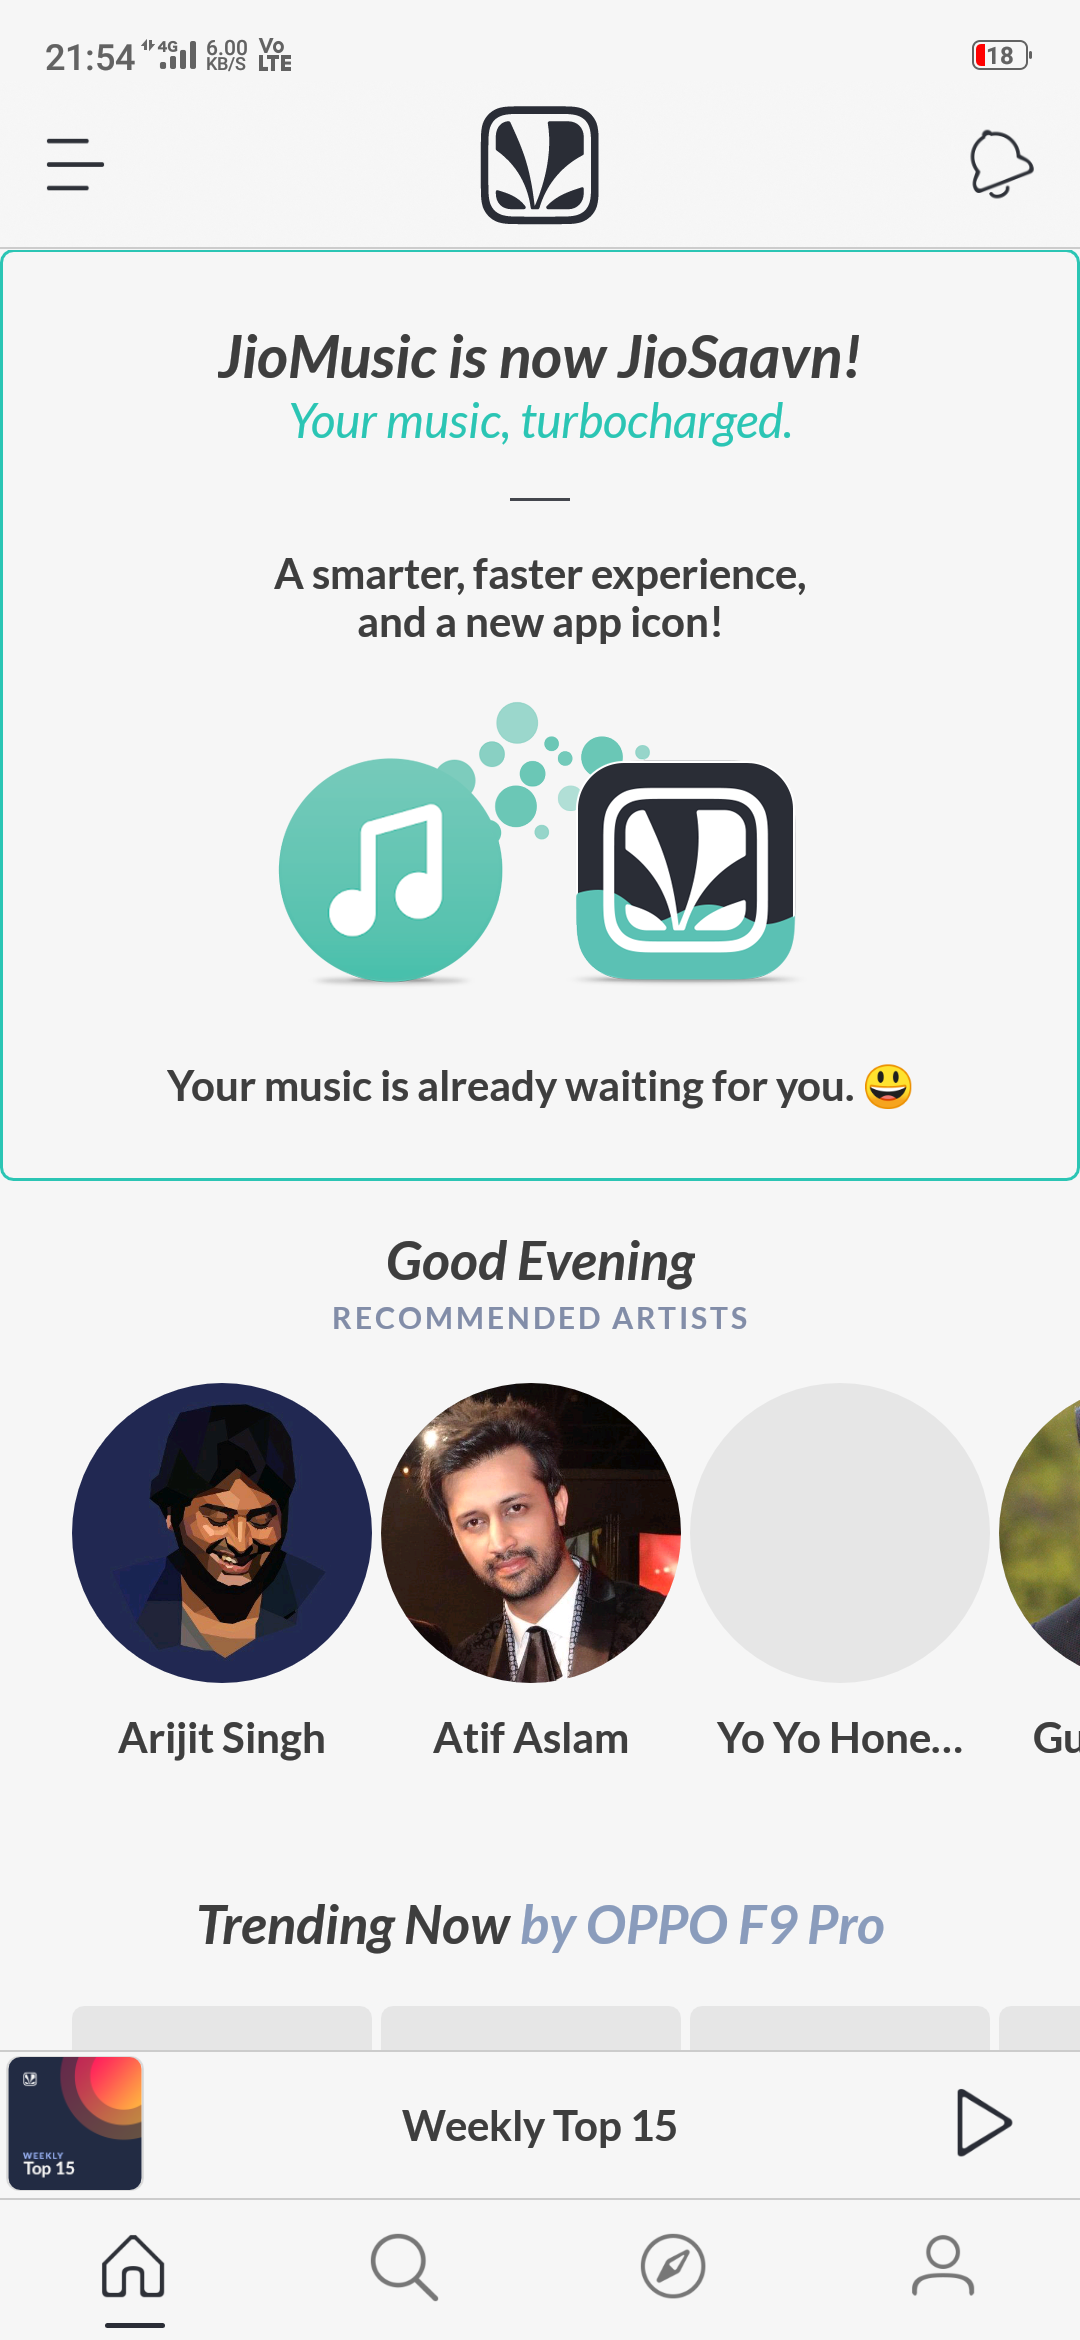Play Weekly Top 15 in mini player

pyautogui.click(x=984, y=2122)
